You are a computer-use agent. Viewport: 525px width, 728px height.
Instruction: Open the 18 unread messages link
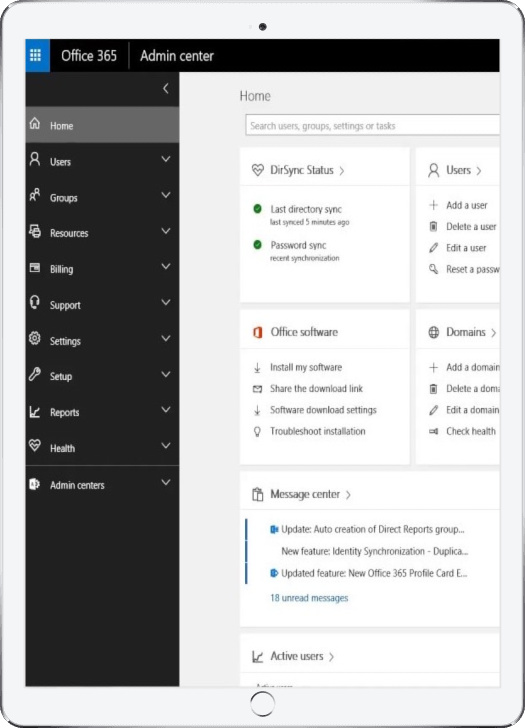point(309,598)
